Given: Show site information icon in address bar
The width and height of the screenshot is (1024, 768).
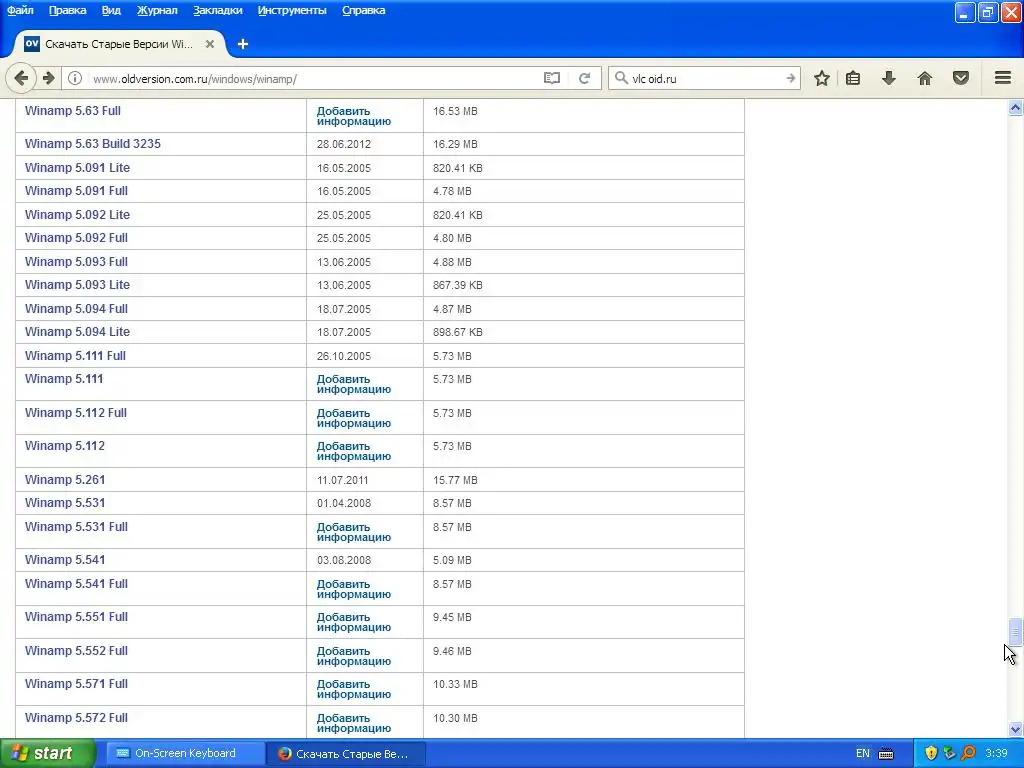Looking at the screenshot, I should tap(75, 78).
